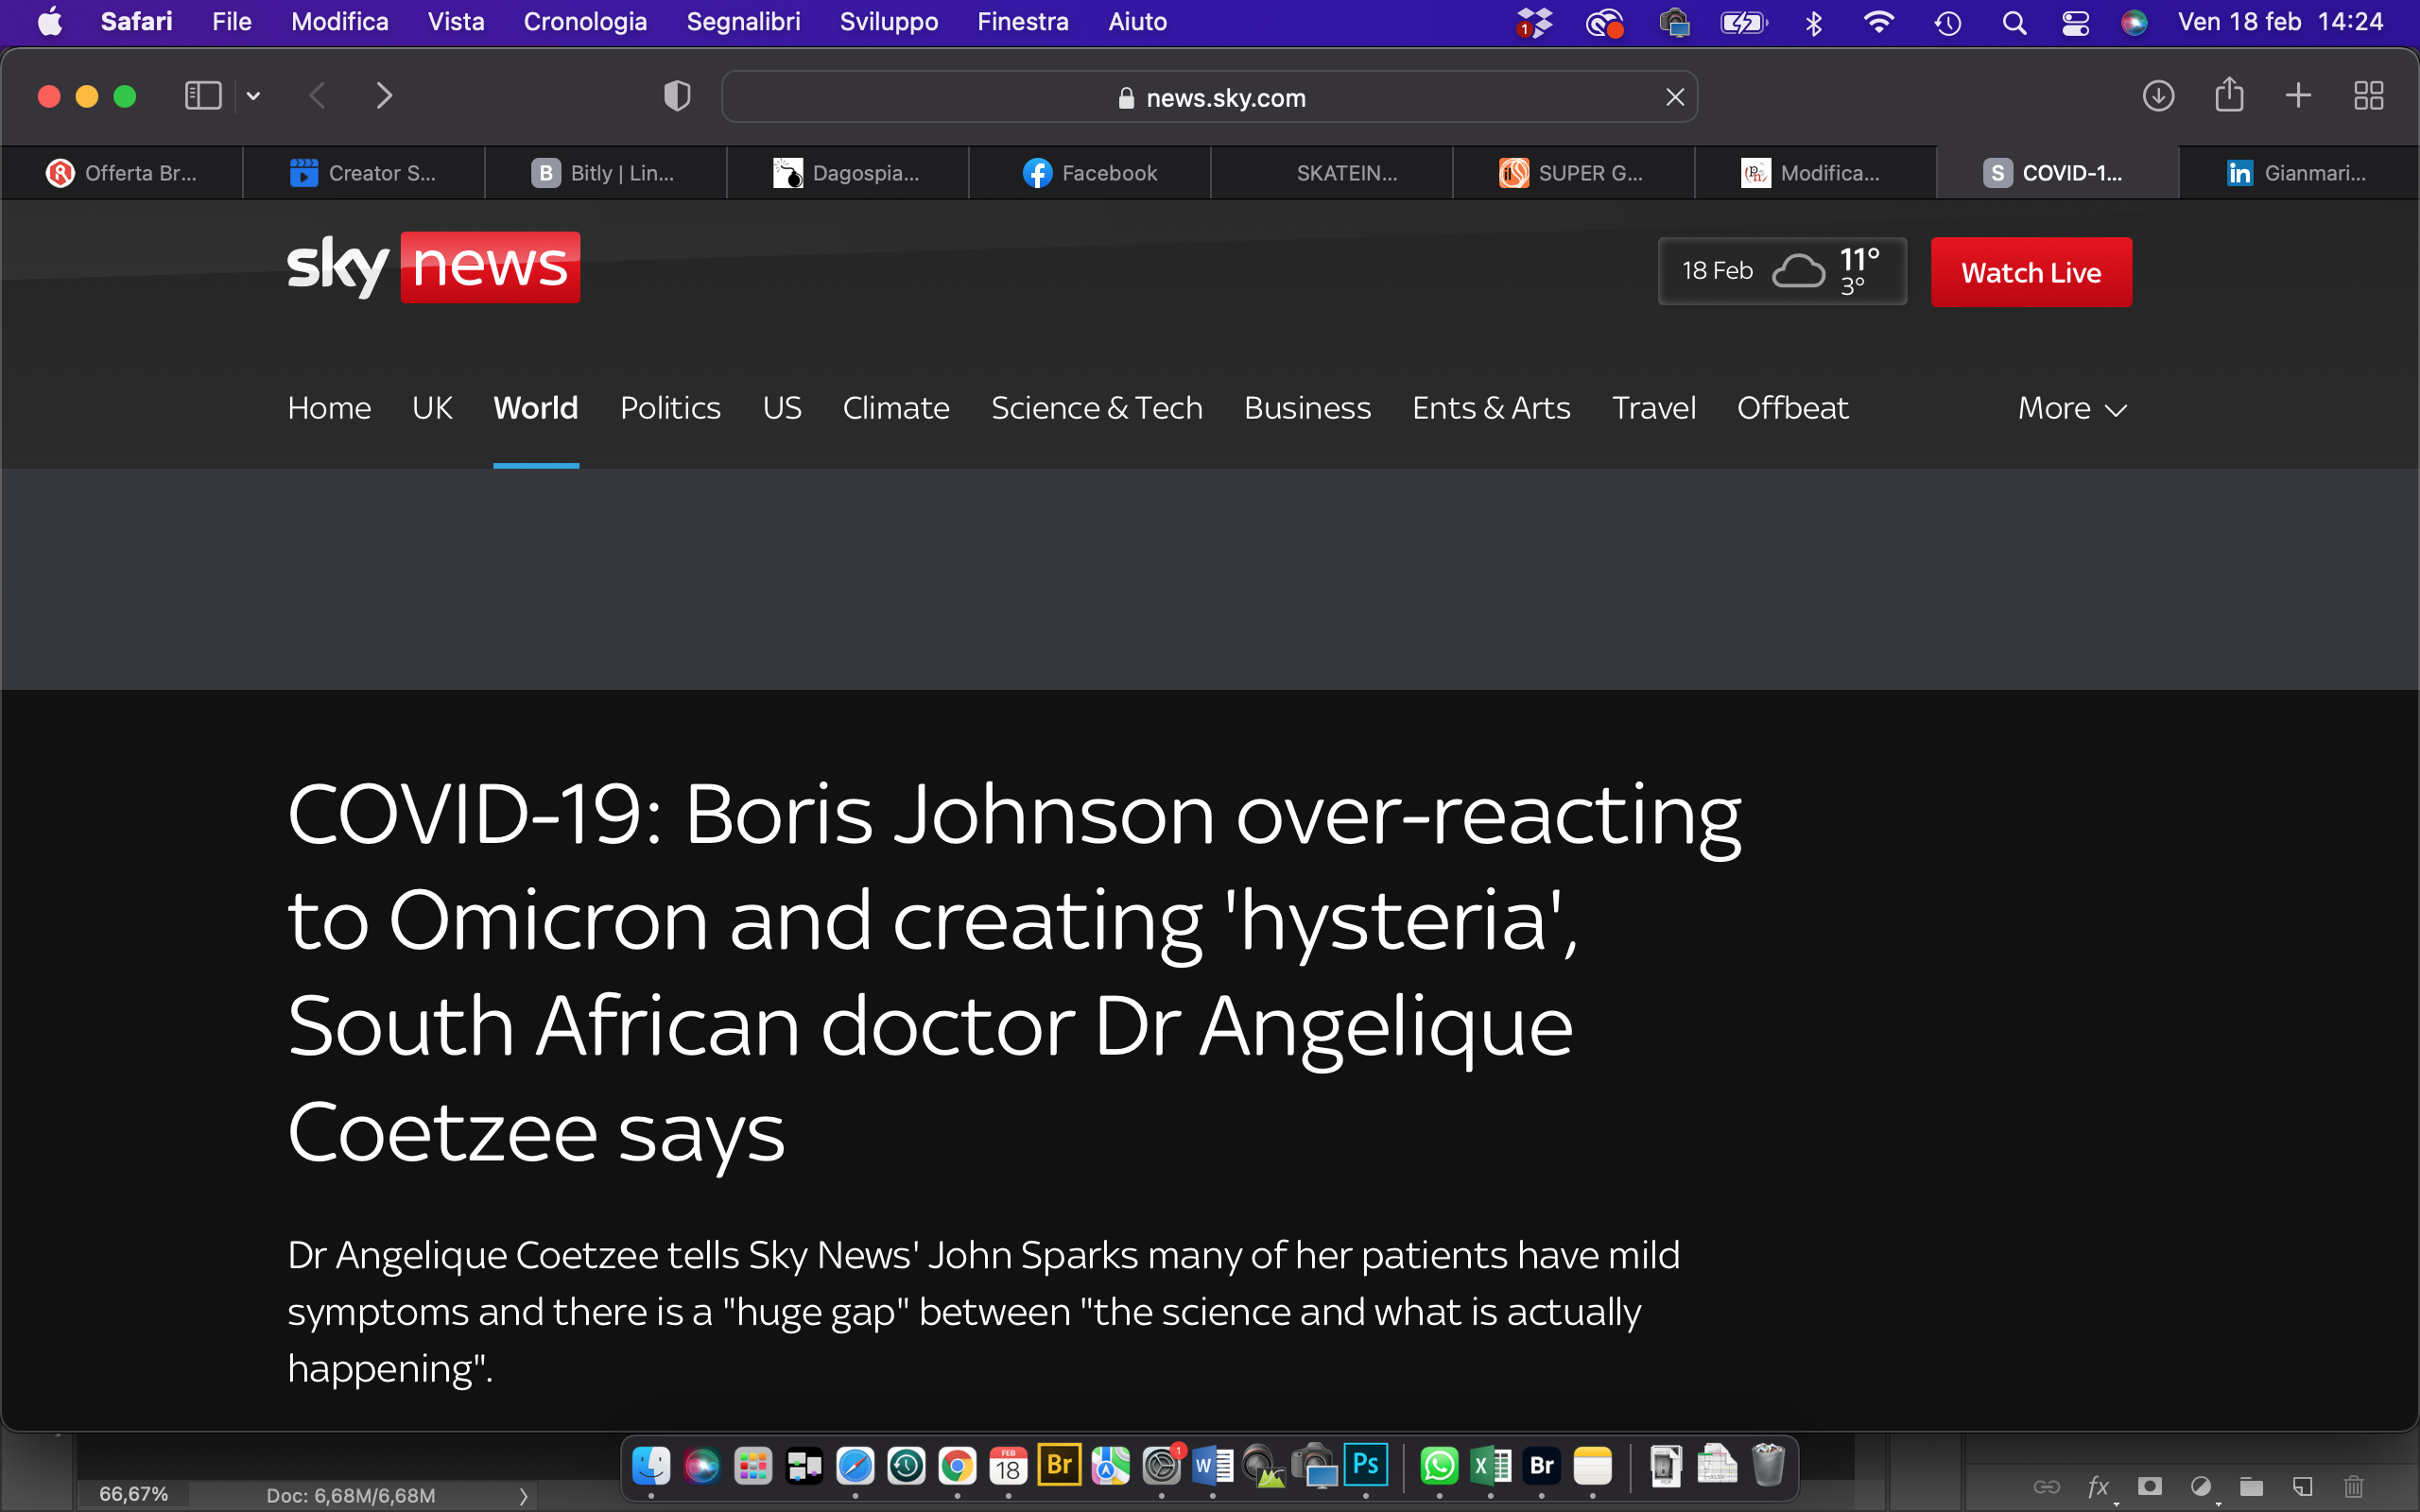Expand the sidebar options dropdown arrow

tap(253, 96)
